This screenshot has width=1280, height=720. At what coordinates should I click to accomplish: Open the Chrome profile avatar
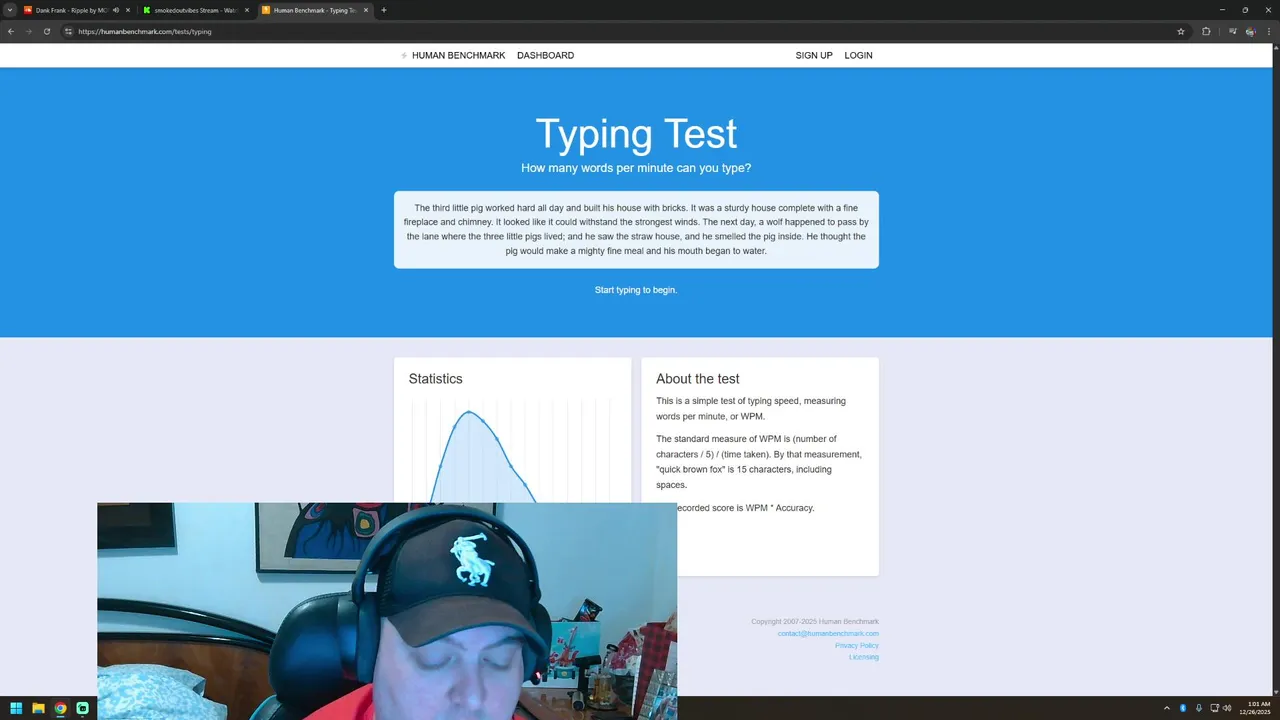click(x=1250, y=31)
